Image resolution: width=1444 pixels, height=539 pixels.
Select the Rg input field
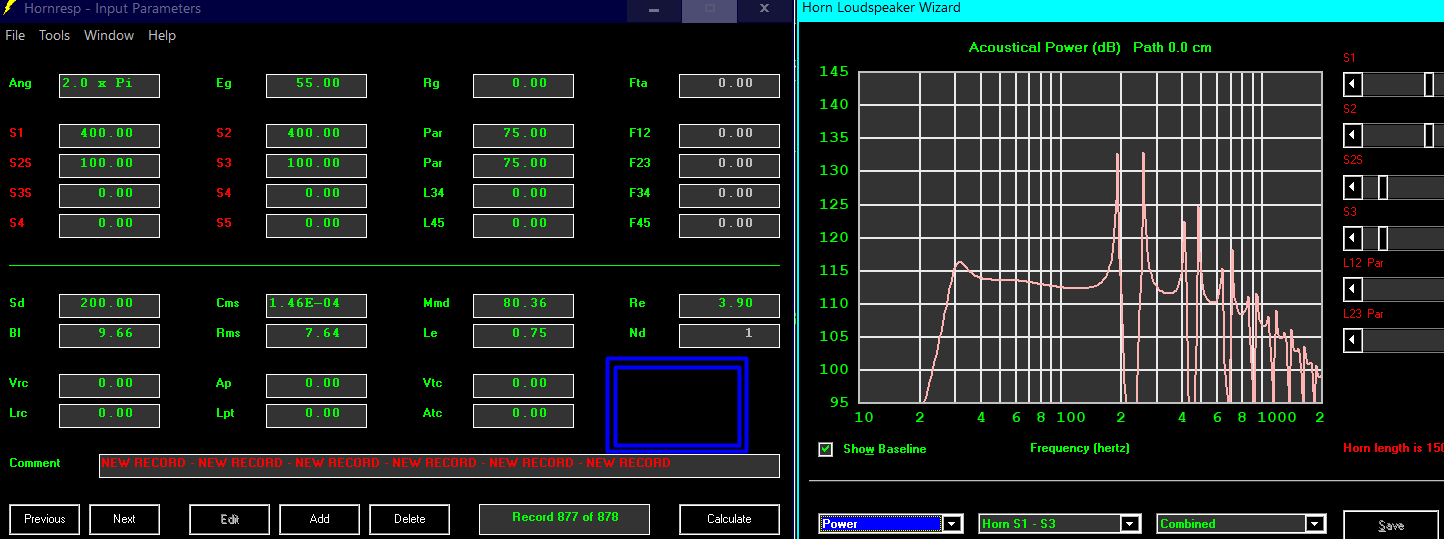(523, 85)
